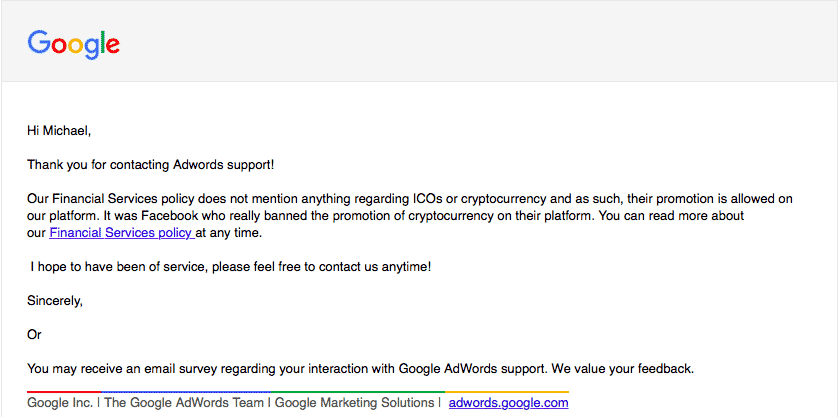Image resolution: width=840 pixels, height=417 pixels.
Task: Click the "Our Financial Services policy" paragraph opening
Action: (x=110, y=199)
